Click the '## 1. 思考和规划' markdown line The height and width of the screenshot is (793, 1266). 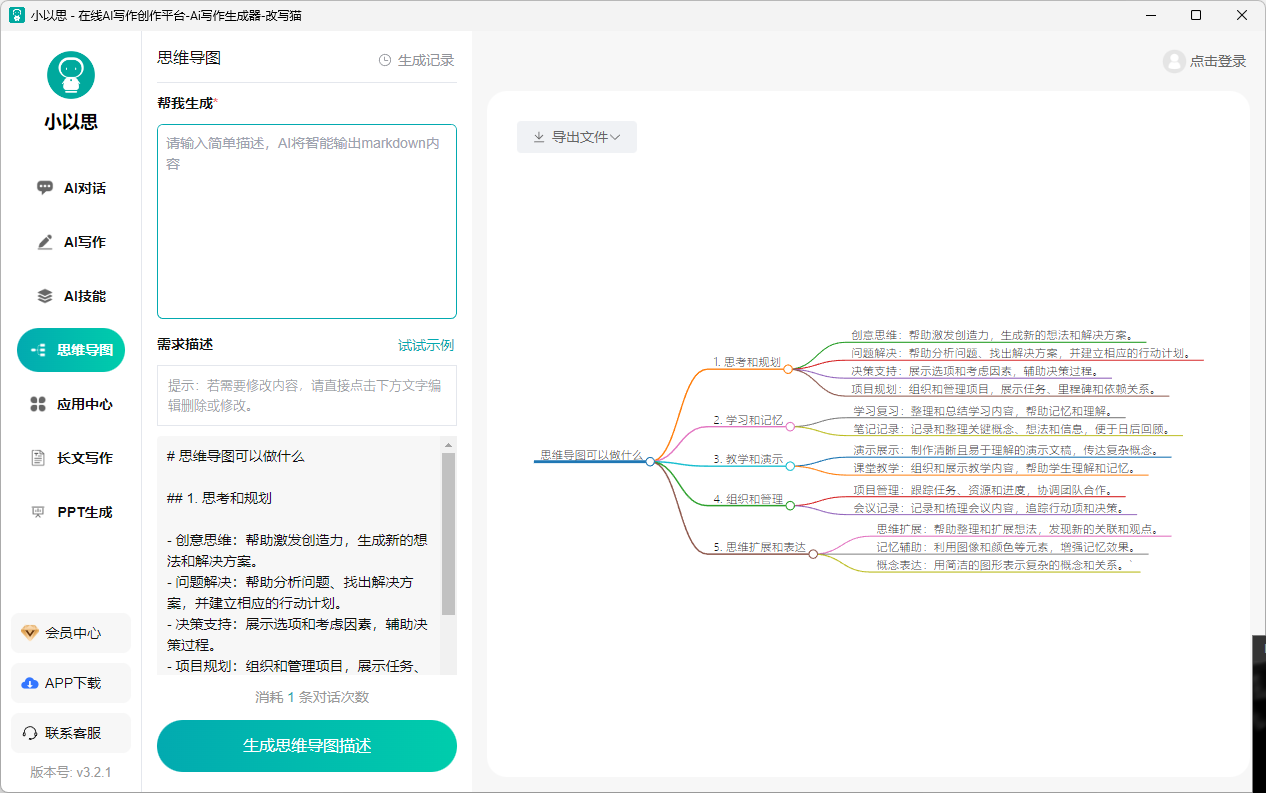coord(219,498)
